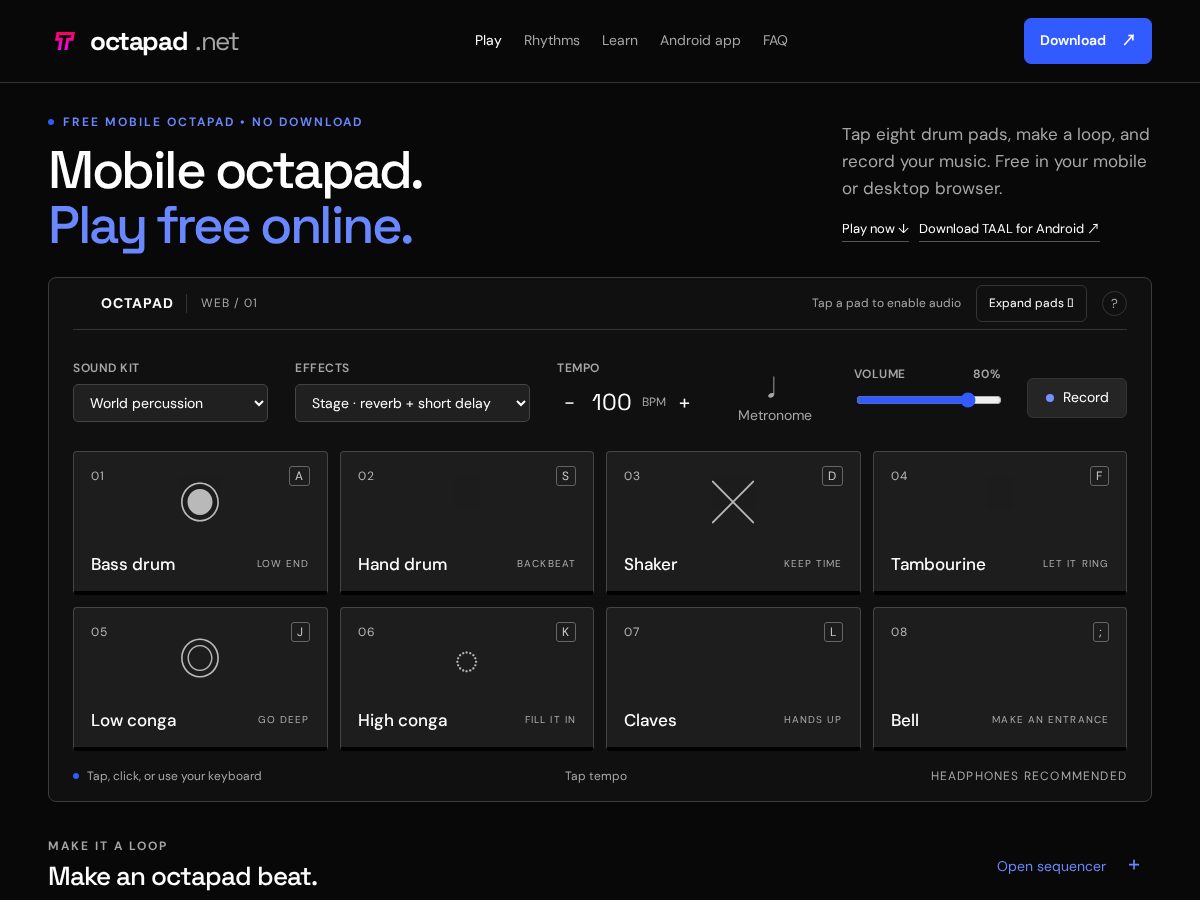Click 'Tap, click, or use your keyboard' hint
The image size is (1200, 900).
[x=174, y=776]
